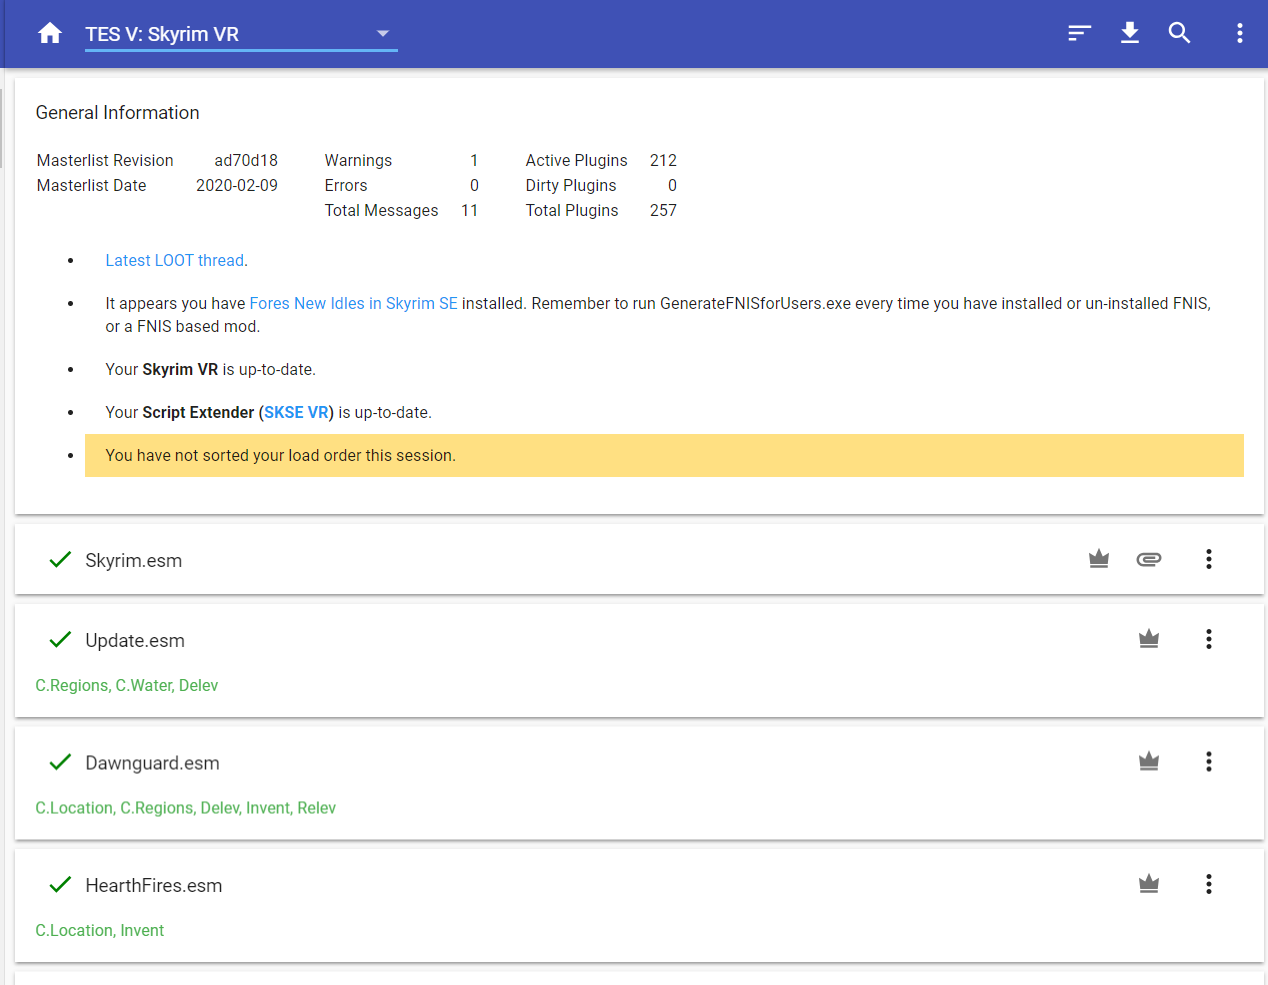Click the crown icon on HearthFires.esm

click(1149, 884)
